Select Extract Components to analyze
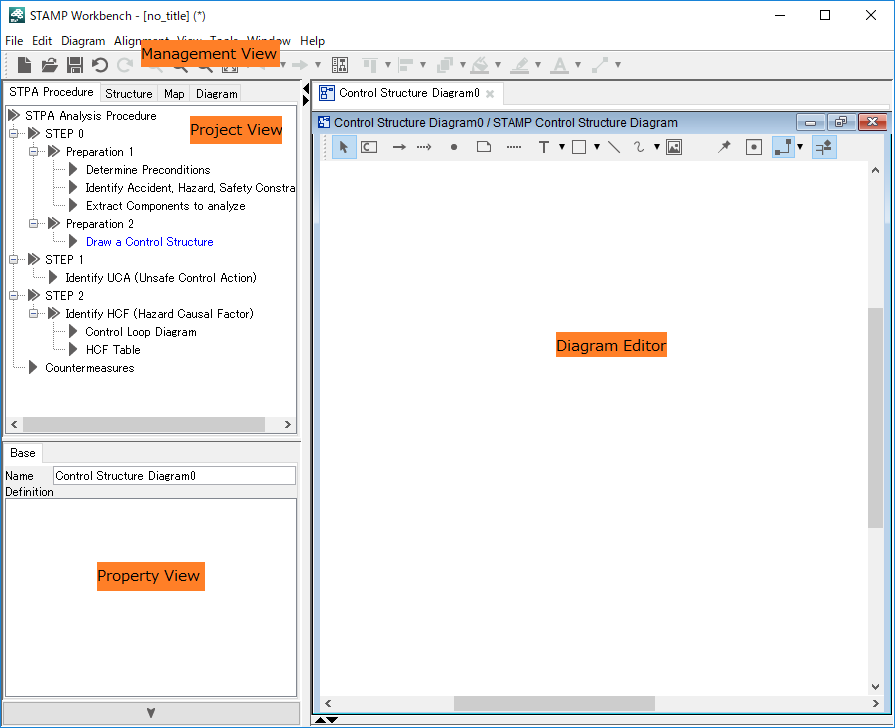This screenshot has width=895, height=728. [x=166, y=206]
